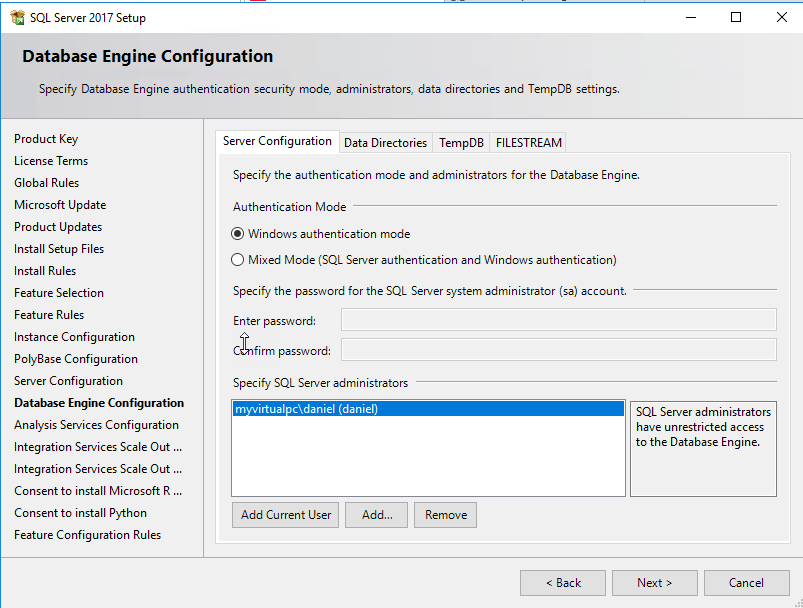Screen dimensions: 803x608
Task: Click the Database Engine Configuration step
Action: pyautogui.click(x=99, y=403)
